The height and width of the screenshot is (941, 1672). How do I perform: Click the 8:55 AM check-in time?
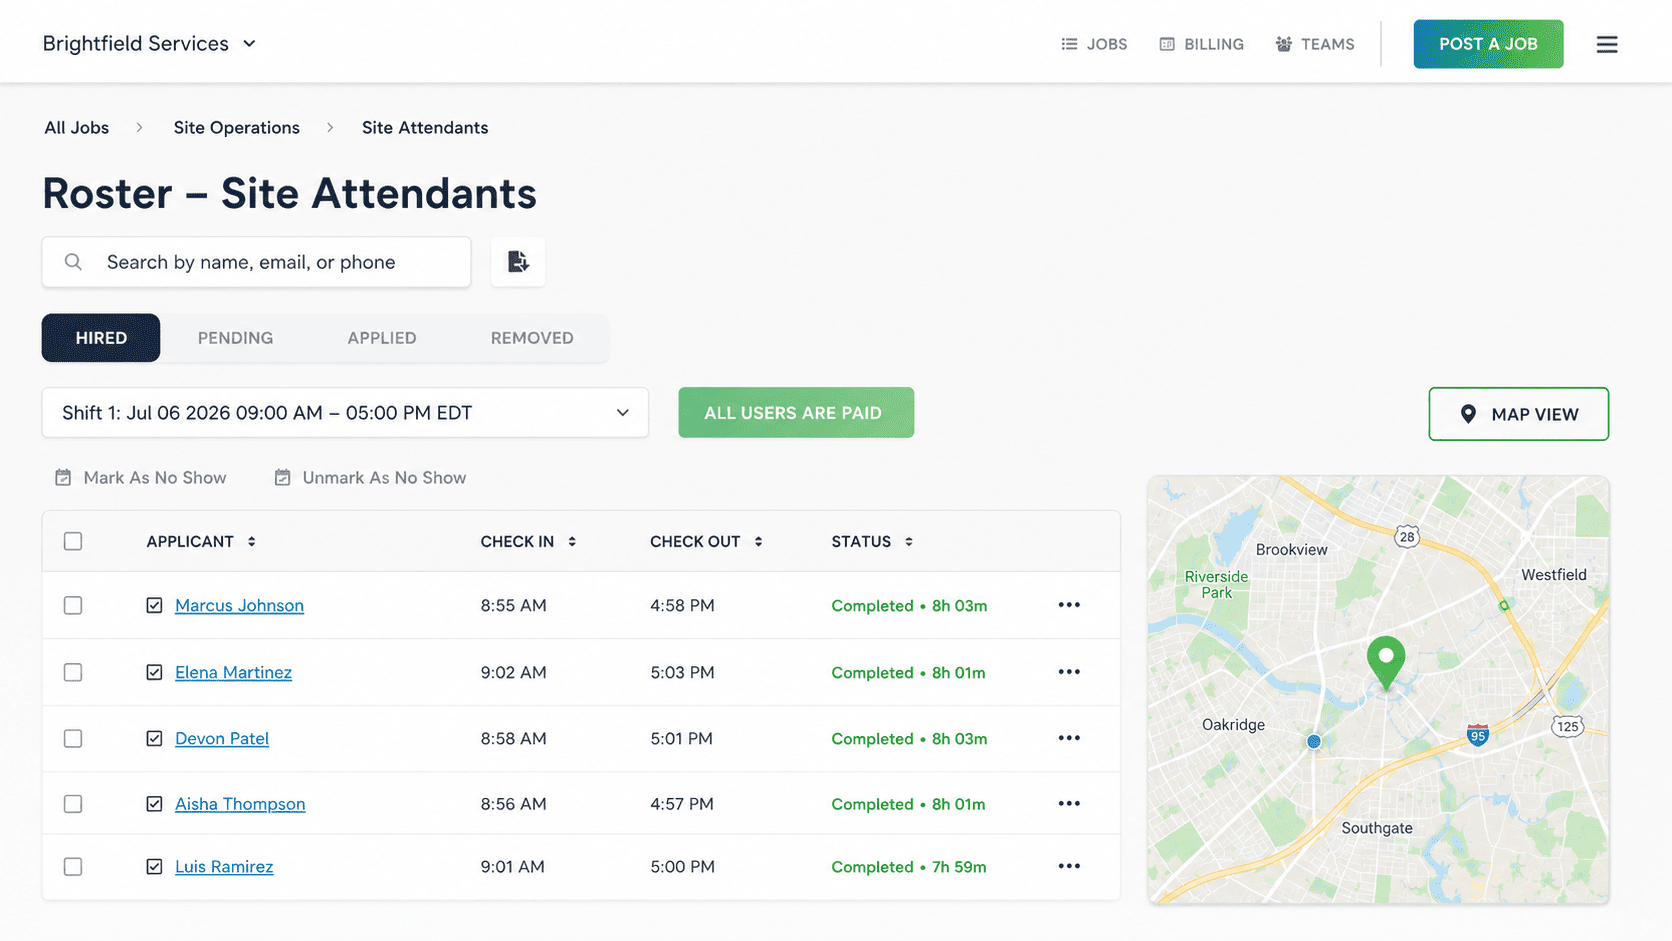(513, 605)
